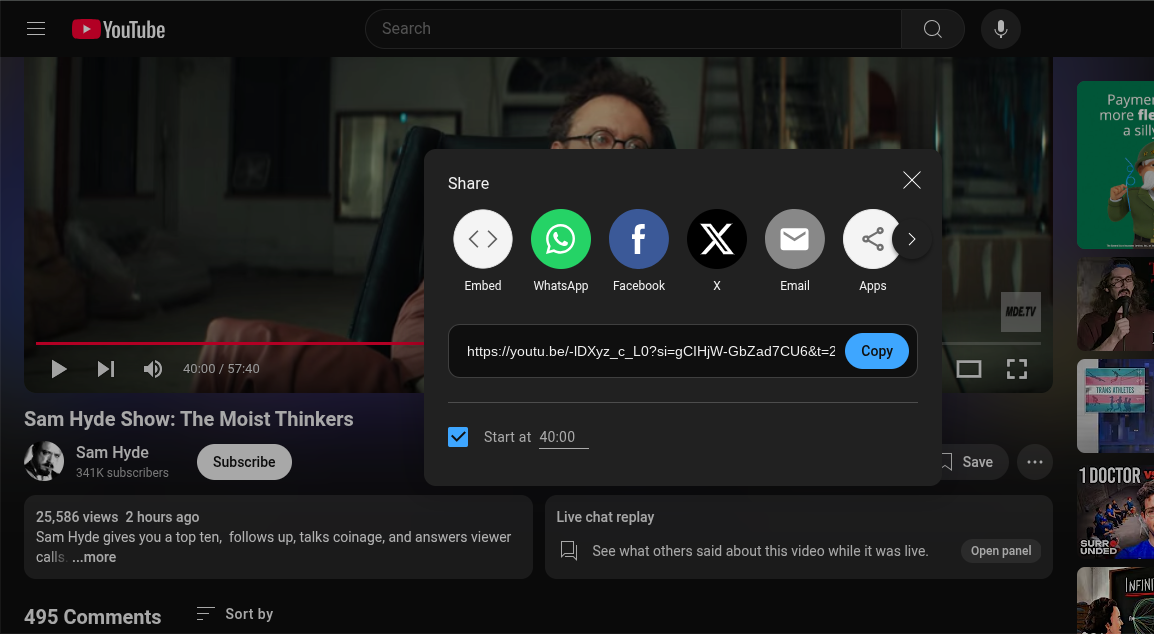Open Sort by comments dropdown

(235, 613)
